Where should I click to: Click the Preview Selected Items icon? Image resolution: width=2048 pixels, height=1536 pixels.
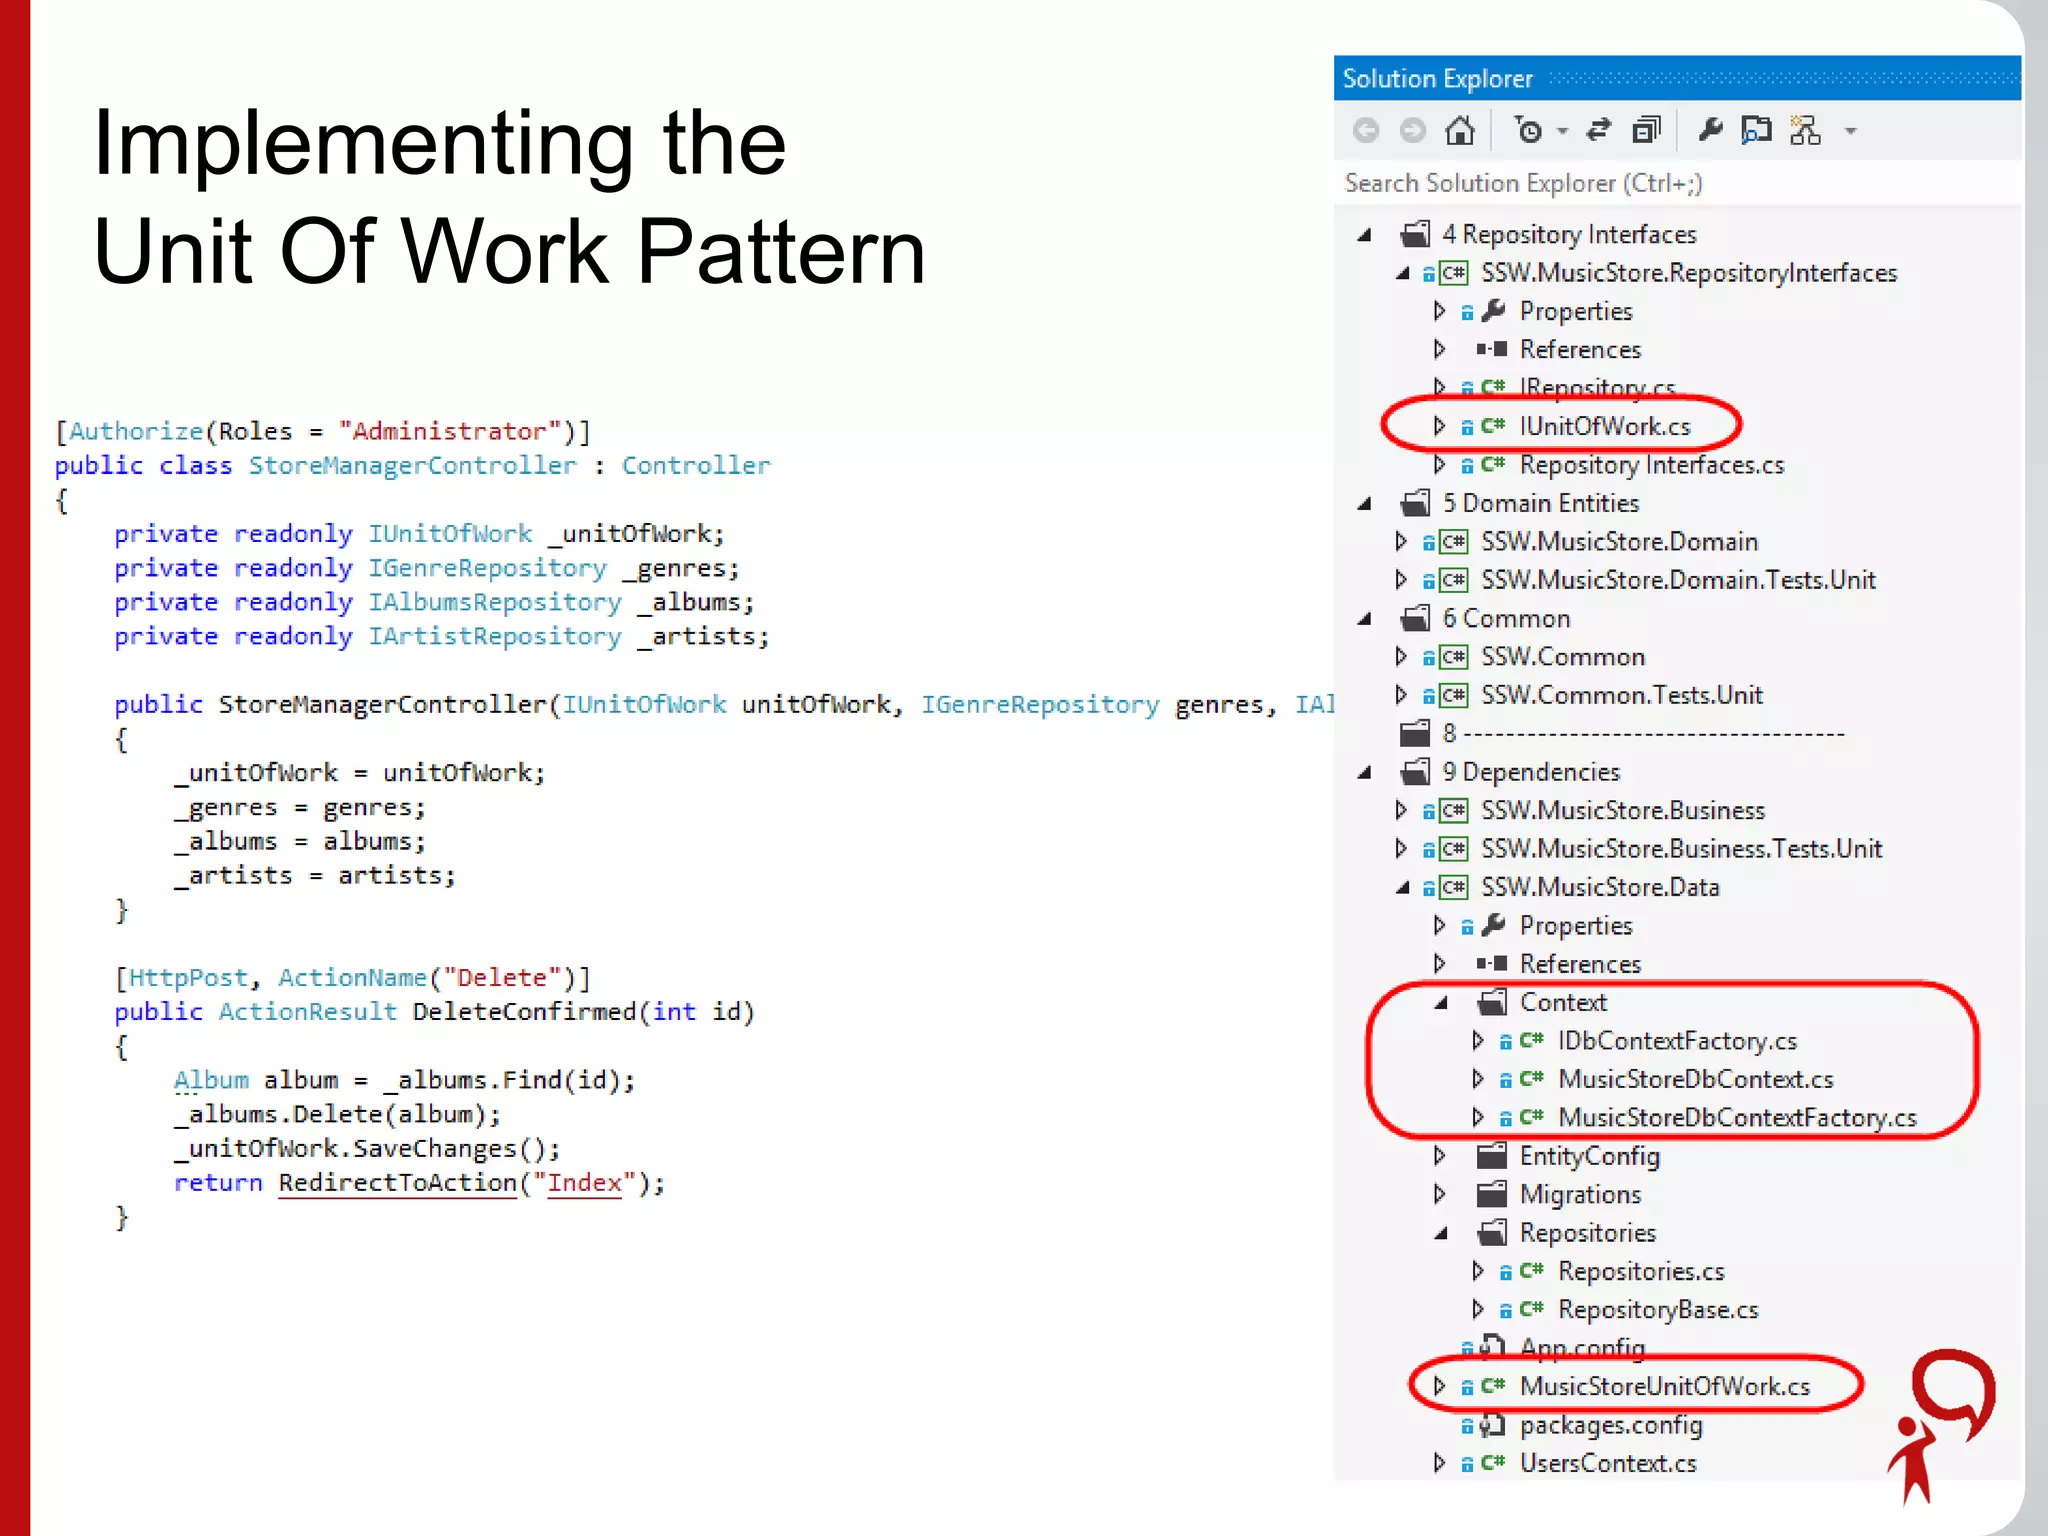[1757, 130]
